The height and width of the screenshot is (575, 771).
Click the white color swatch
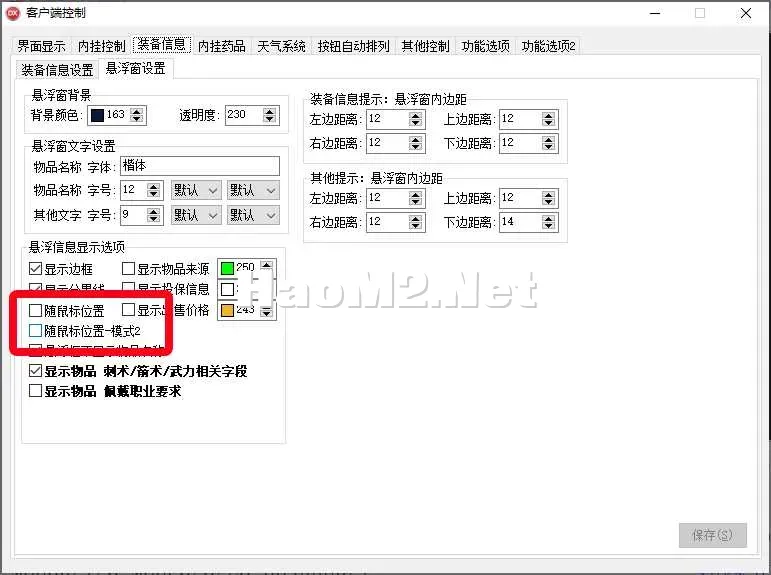[227, 289]
